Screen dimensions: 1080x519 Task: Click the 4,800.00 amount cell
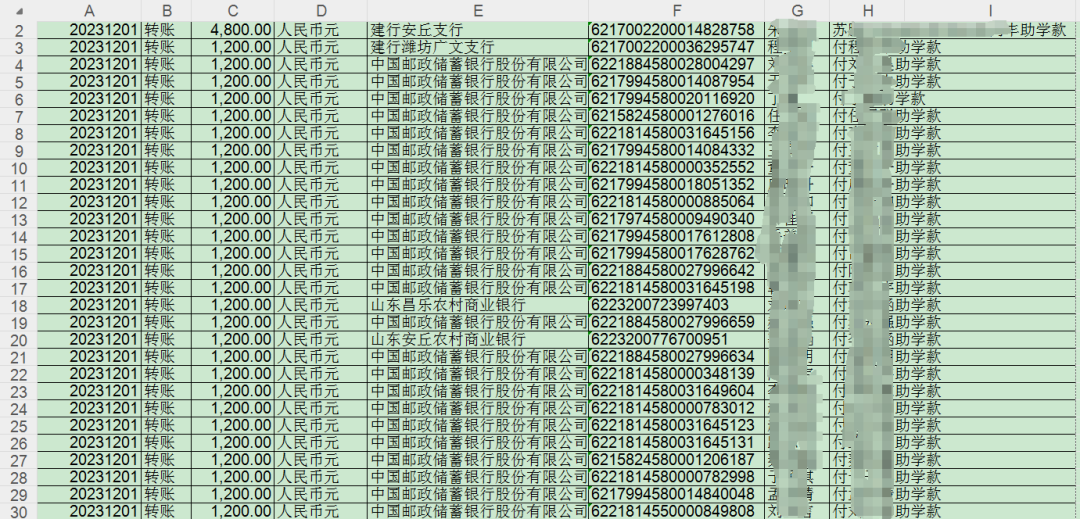coord(233,30)
